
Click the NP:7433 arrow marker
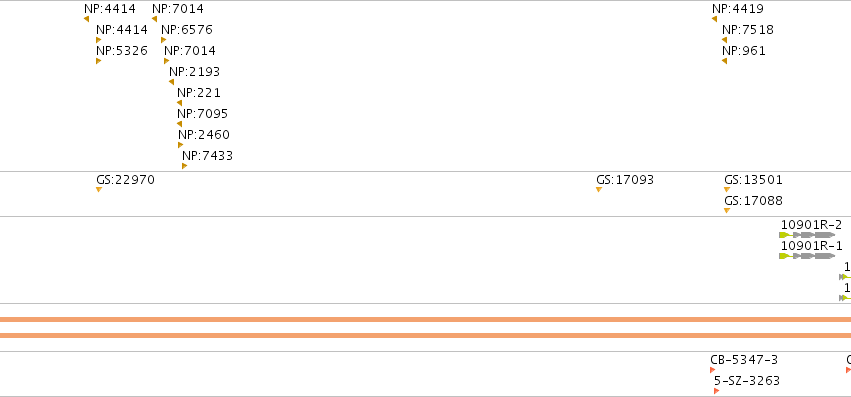(185, 166)
